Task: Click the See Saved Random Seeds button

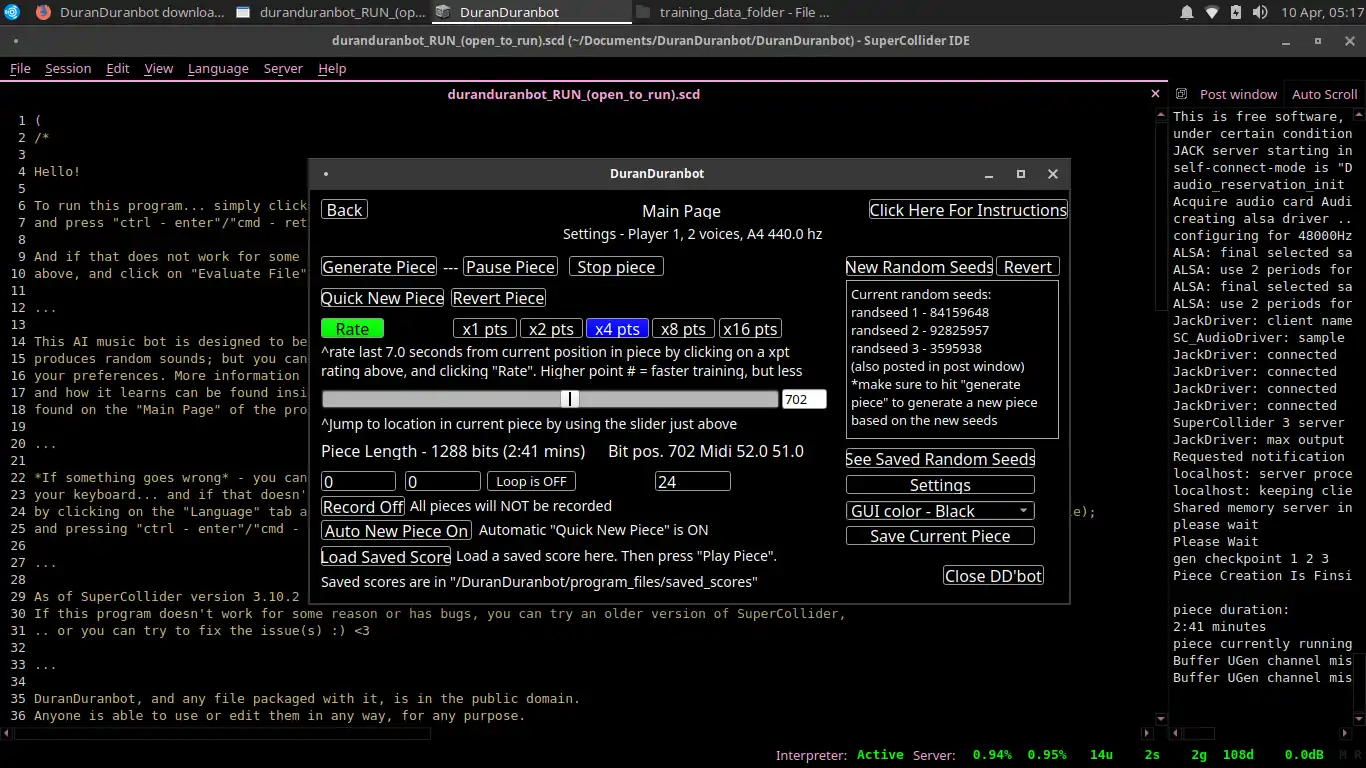Action: point(940,459)
